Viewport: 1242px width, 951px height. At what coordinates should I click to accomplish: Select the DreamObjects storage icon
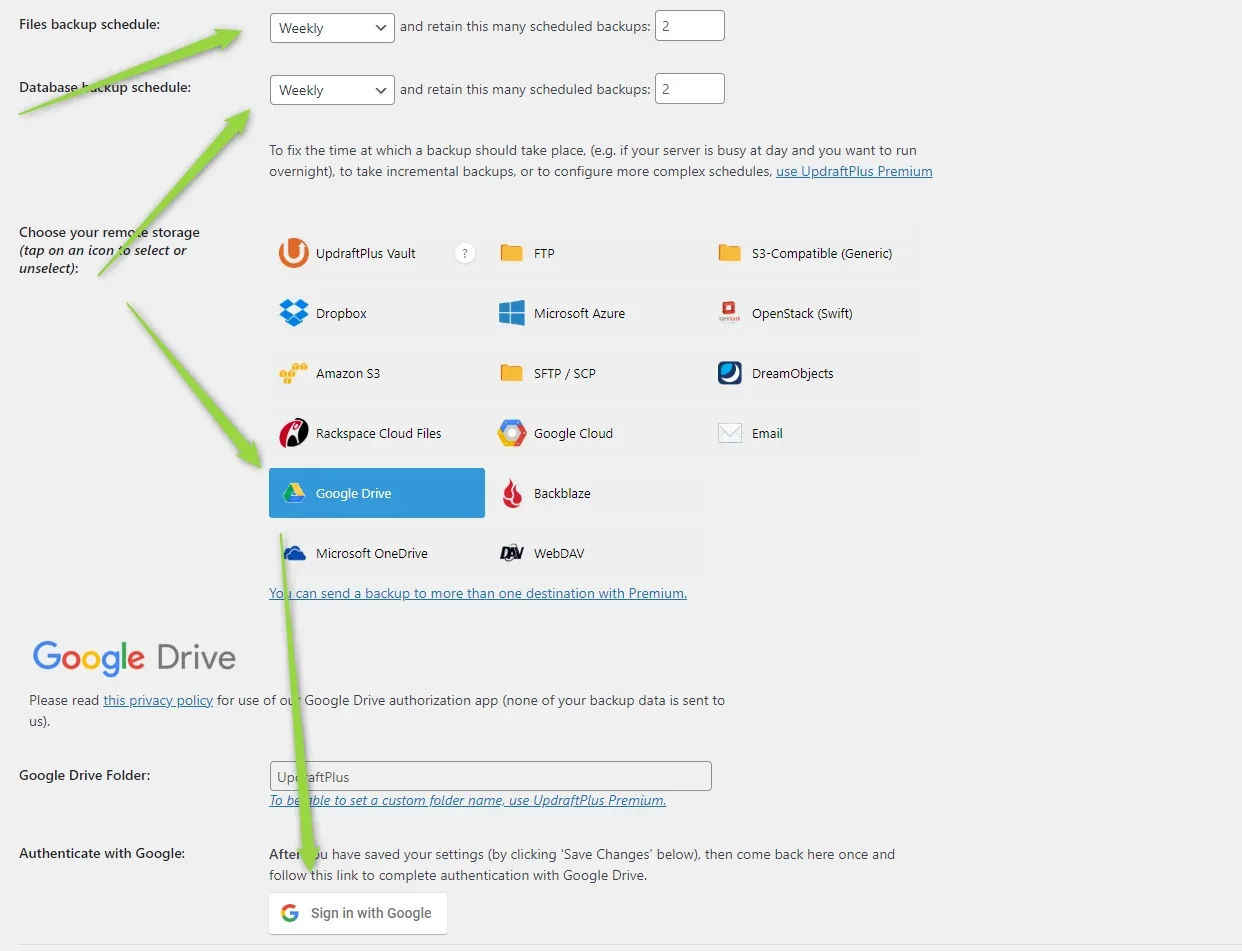coord(730,373)
